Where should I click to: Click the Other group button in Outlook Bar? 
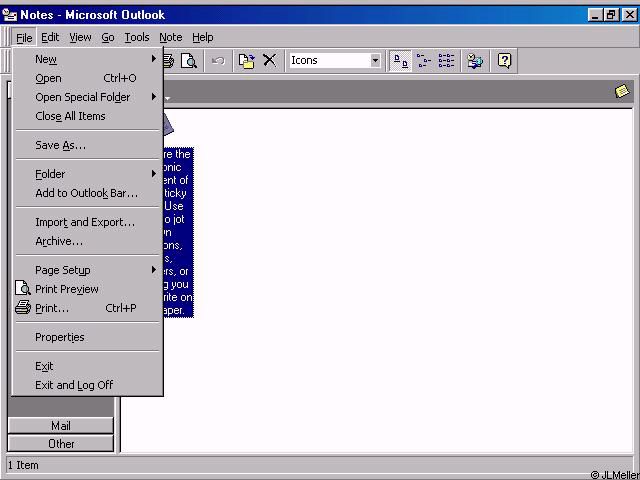coord(60,444)
